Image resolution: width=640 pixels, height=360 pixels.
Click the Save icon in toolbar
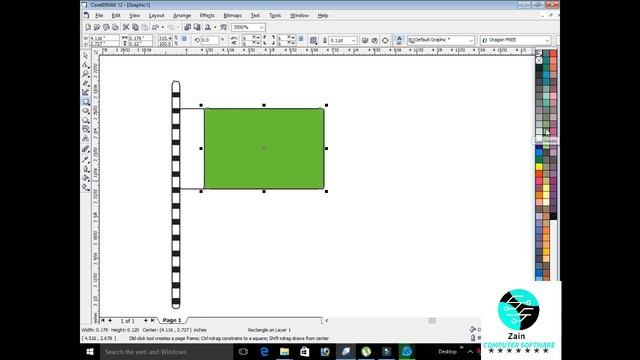tap(106, 27)
